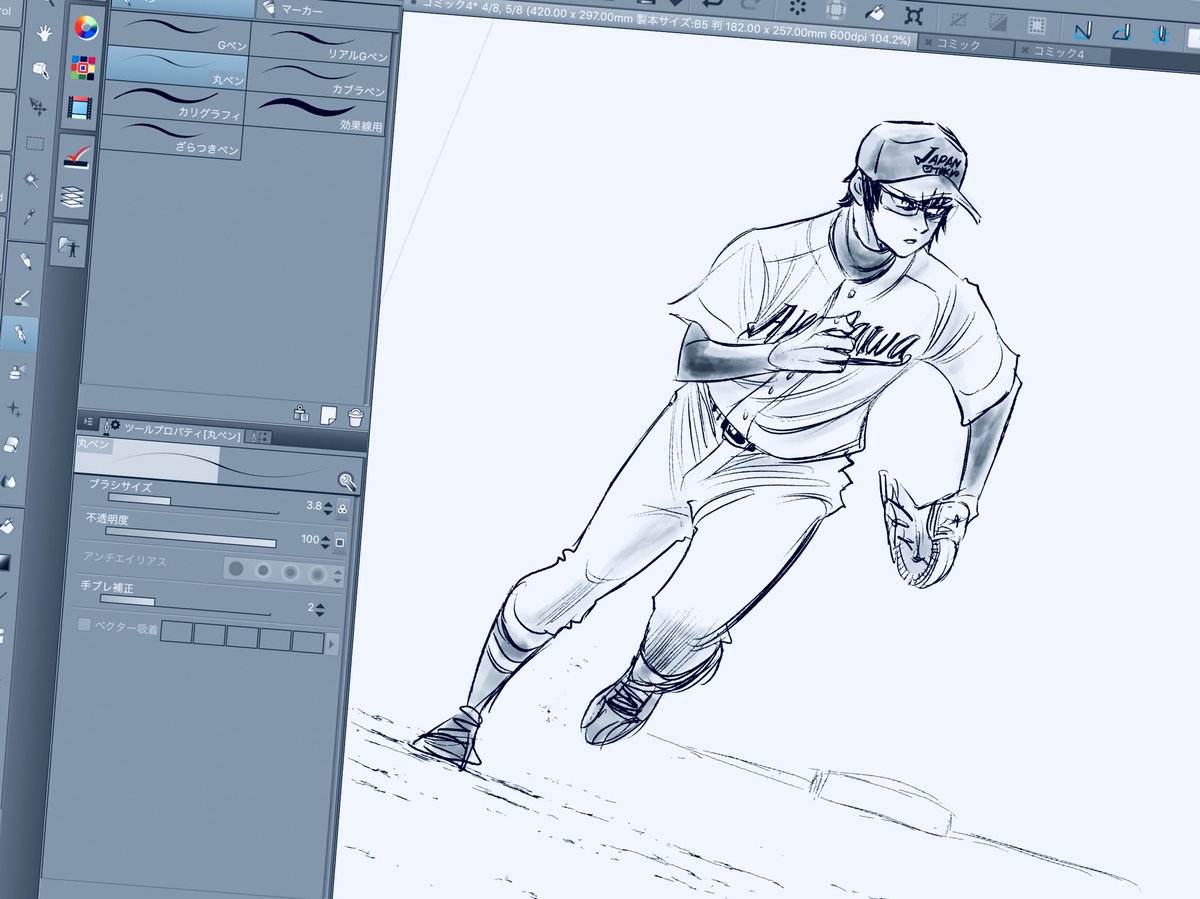Click the 手ブレ補正 value stepper arrows
This screenshot has height=899, width=1200.
319,609
